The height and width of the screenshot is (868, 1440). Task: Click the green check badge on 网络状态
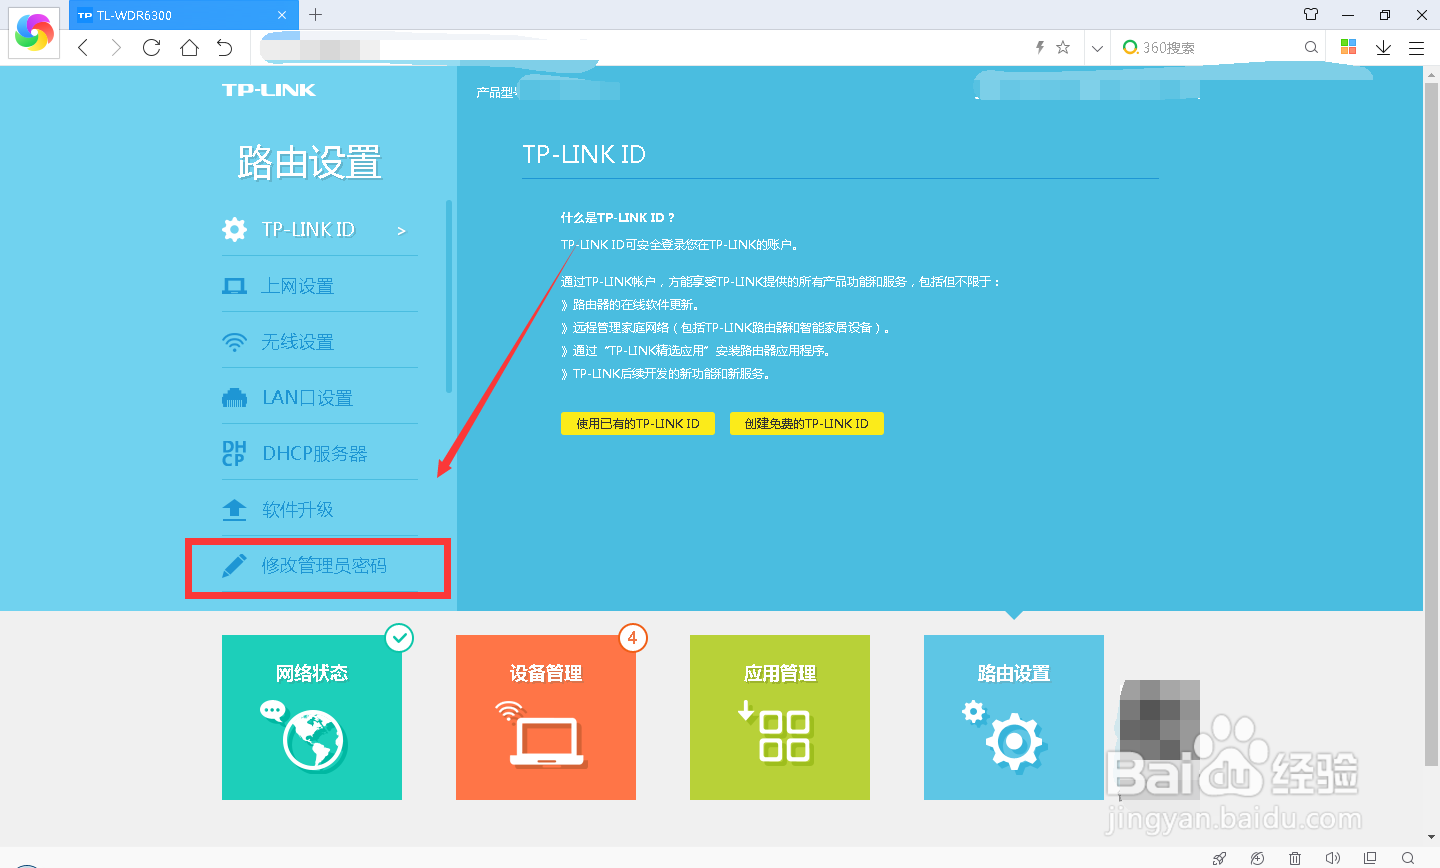point(399,637)
